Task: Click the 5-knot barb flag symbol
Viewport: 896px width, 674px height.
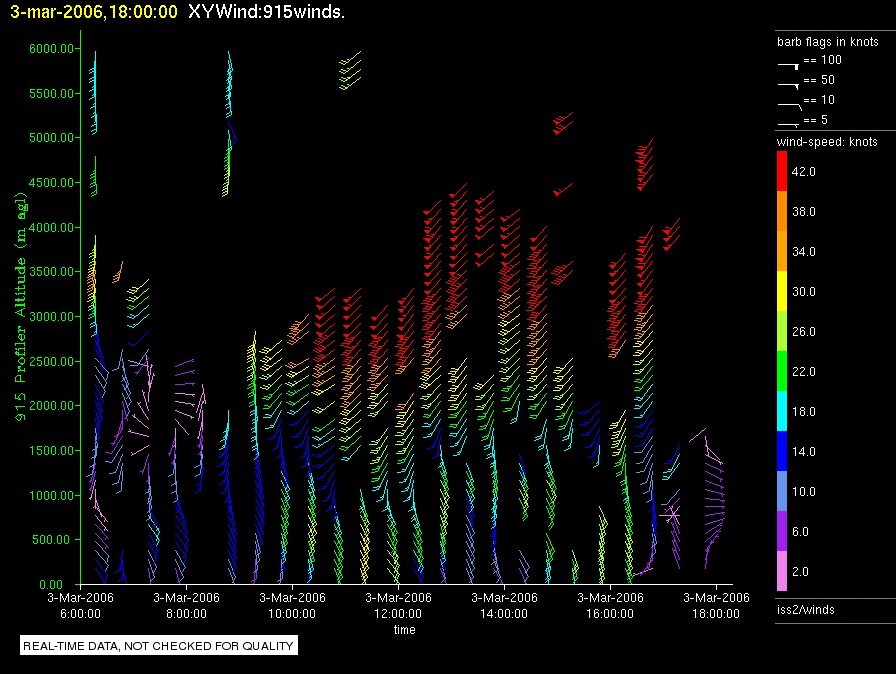Action: pyautogui.click(x=788, y=123)
